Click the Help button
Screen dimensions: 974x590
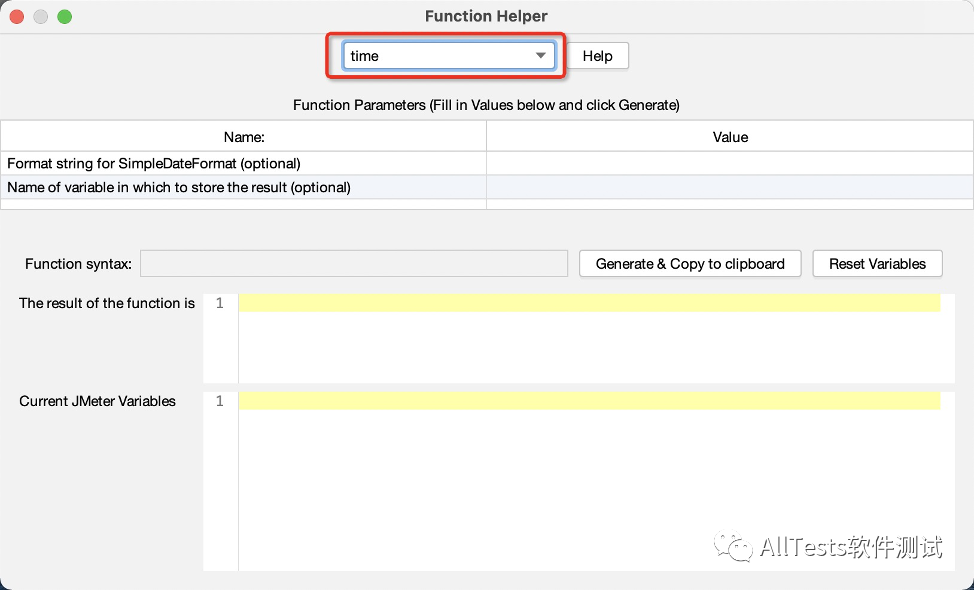(598, 56)
